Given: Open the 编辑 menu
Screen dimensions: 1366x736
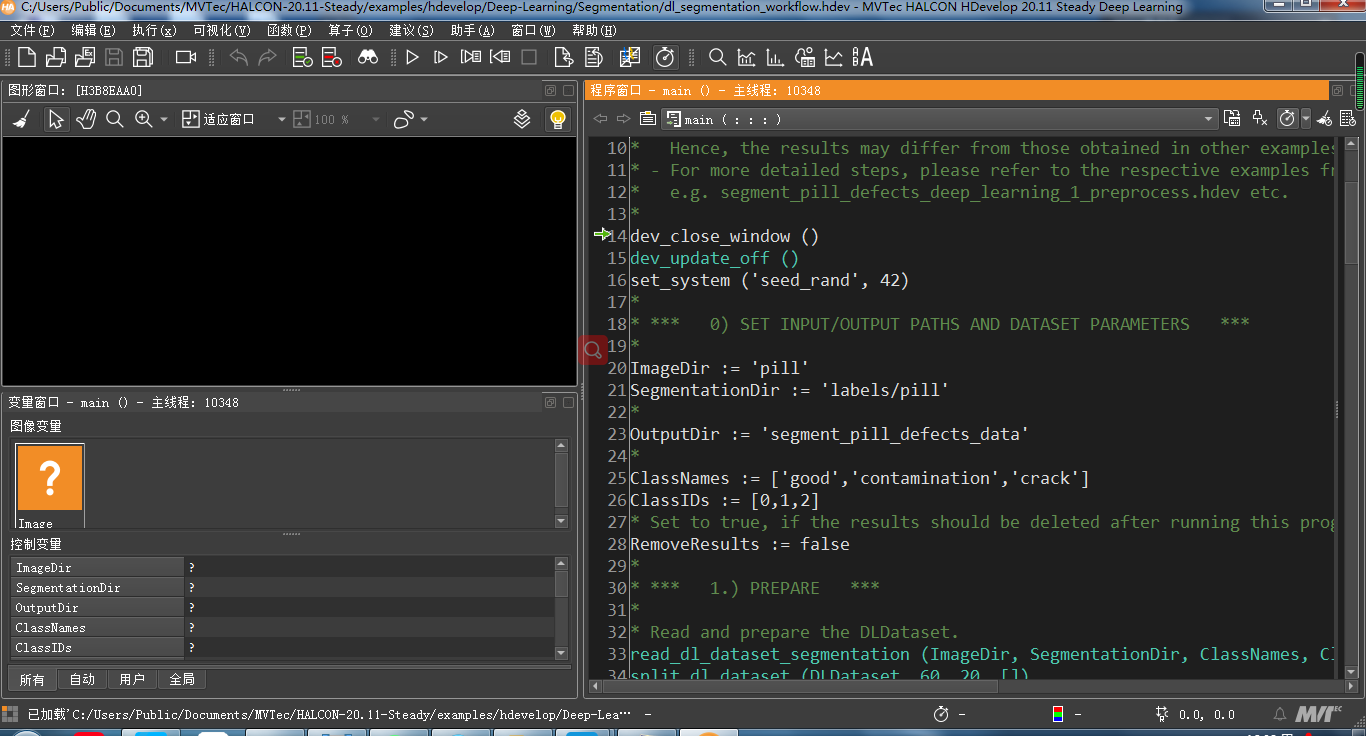Looking at the screenshot, I should (x=93, y=31).
